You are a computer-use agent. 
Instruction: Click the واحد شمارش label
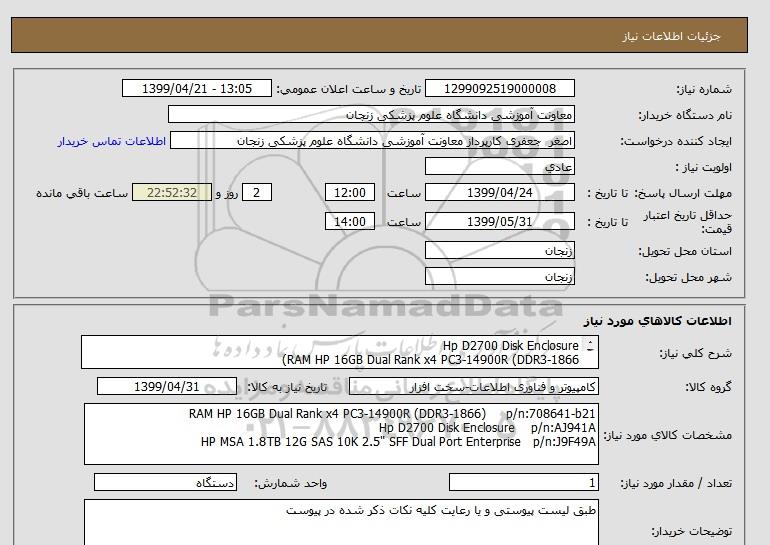(x=291, y=483)
